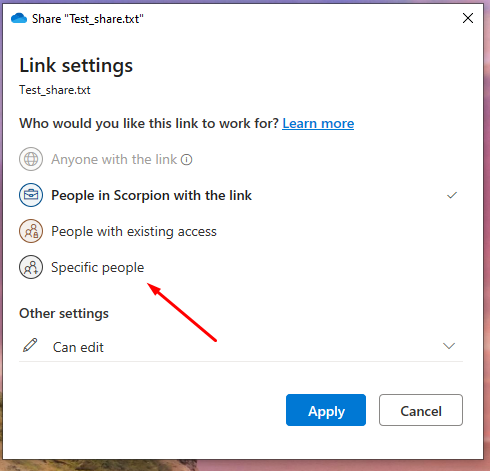Open the Can edit permission dropdown

click(x=241, y=347)
